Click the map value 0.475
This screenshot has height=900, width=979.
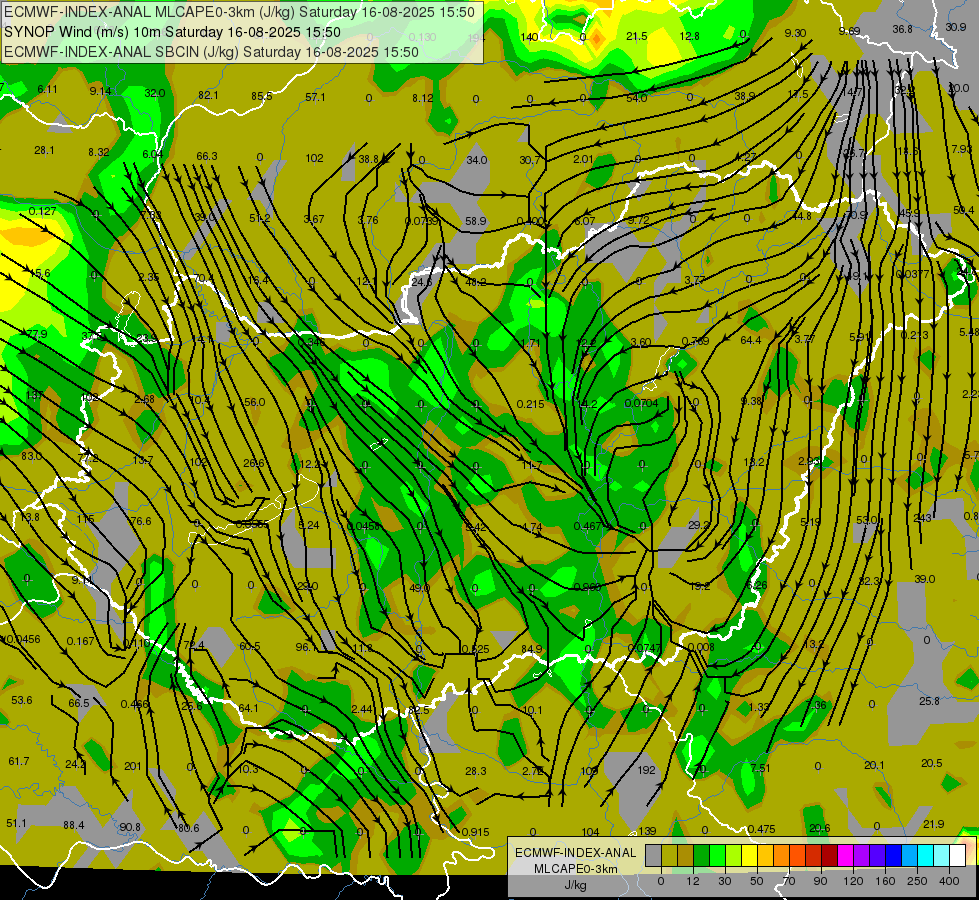click(761, 829)
